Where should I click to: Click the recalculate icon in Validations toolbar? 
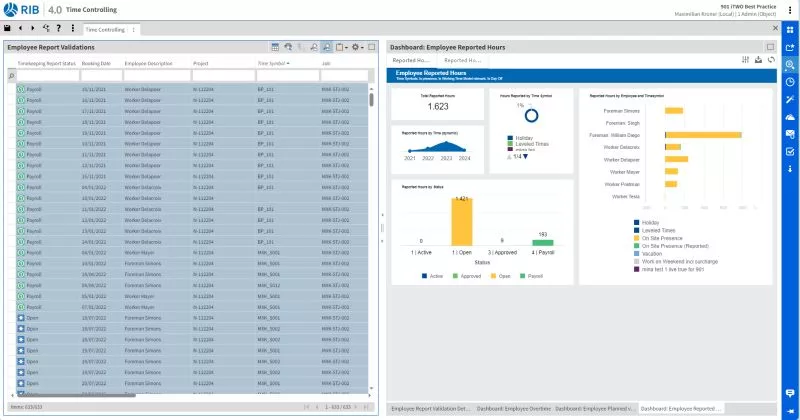coord(288,47)
